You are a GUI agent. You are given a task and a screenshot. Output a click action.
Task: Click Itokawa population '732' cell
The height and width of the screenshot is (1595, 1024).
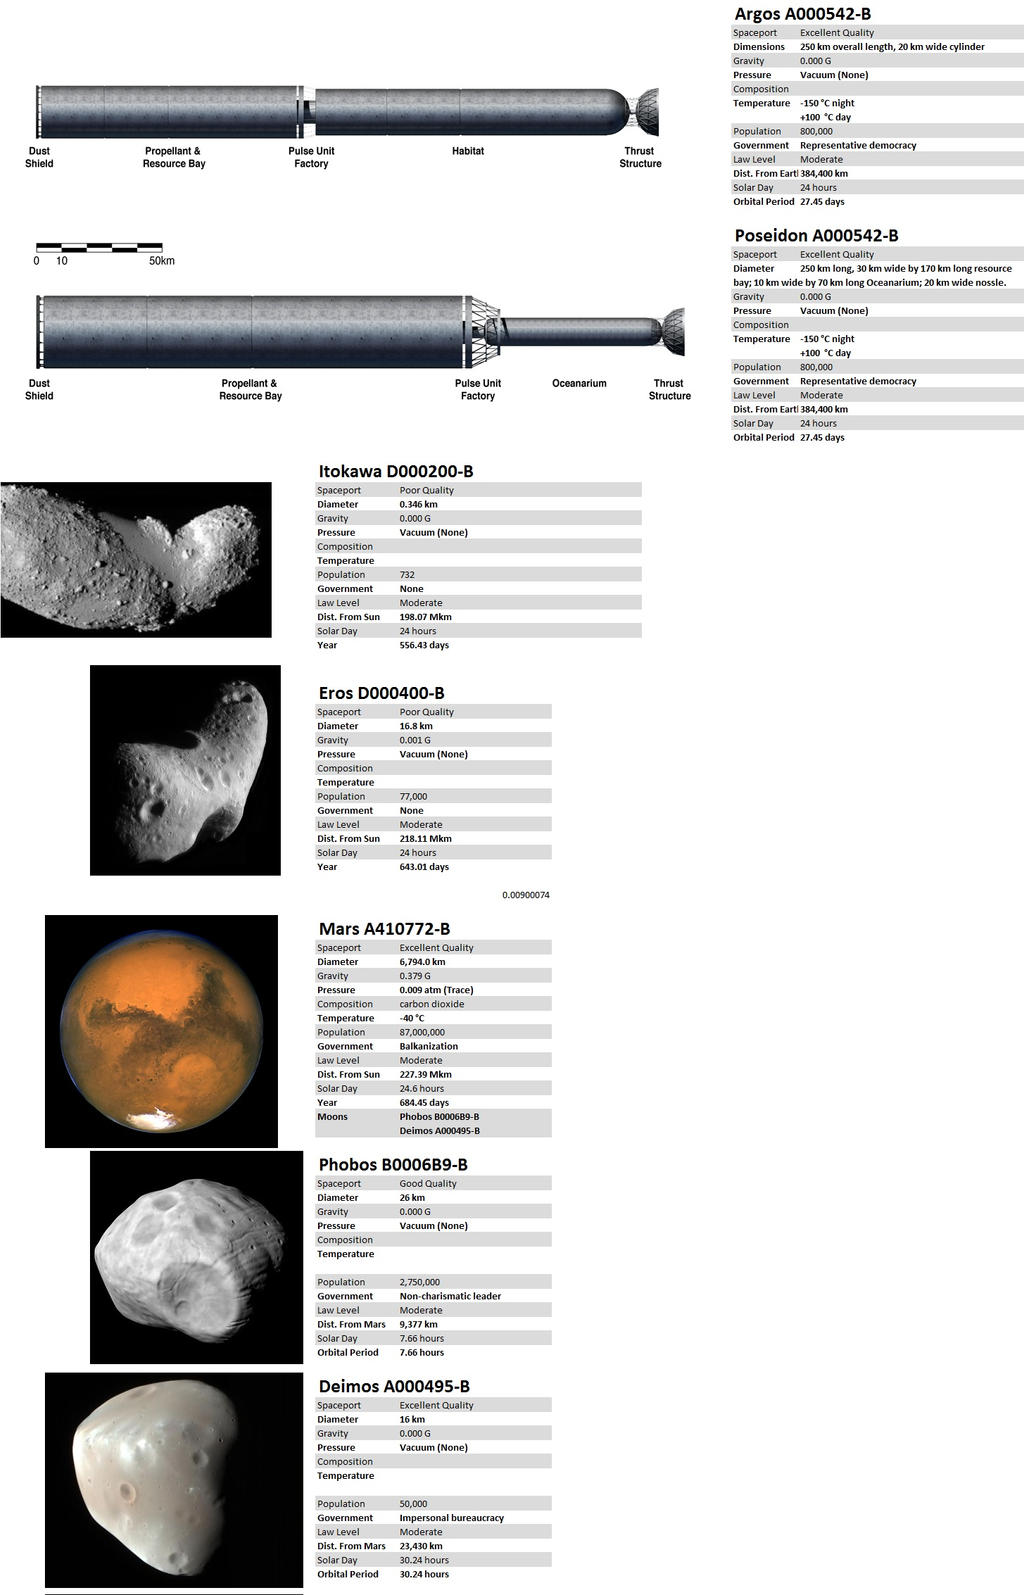pos(408,575)
